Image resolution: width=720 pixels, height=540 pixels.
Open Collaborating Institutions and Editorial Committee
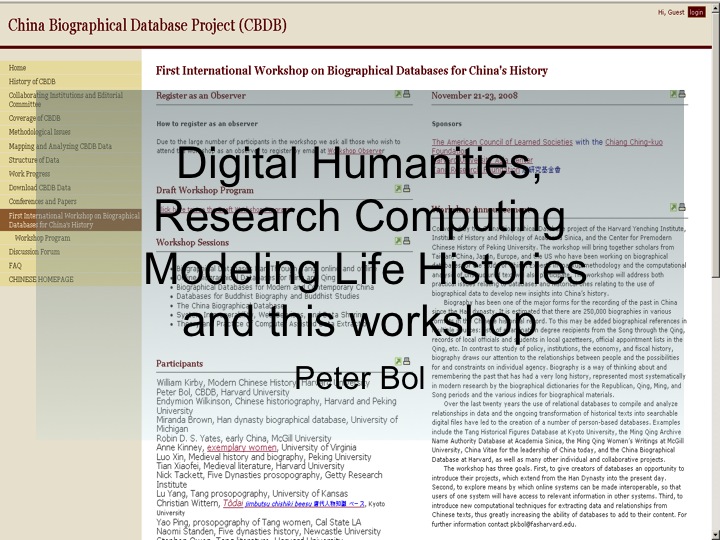point(66,100)
